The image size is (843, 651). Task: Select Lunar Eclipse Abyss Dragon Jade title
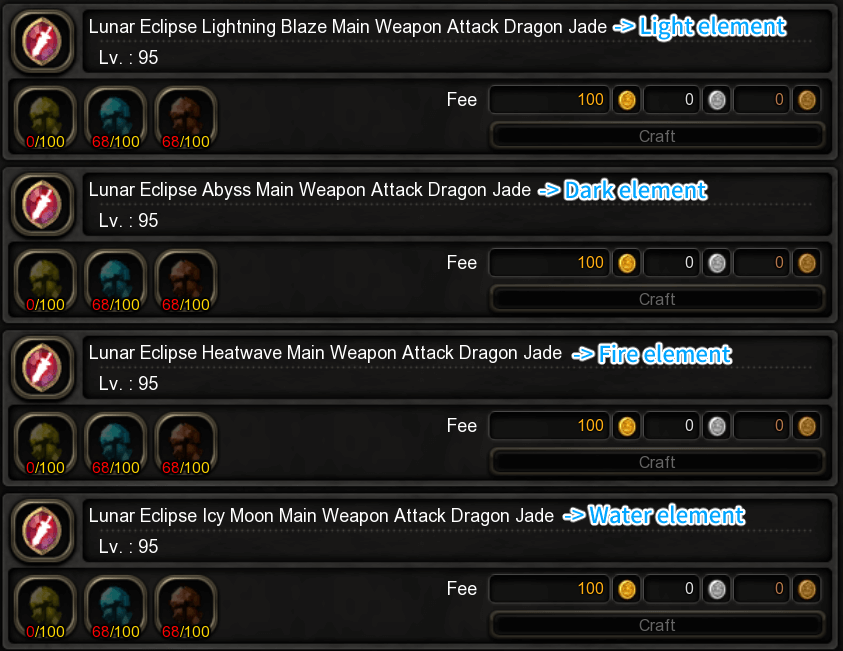(310, 190)
